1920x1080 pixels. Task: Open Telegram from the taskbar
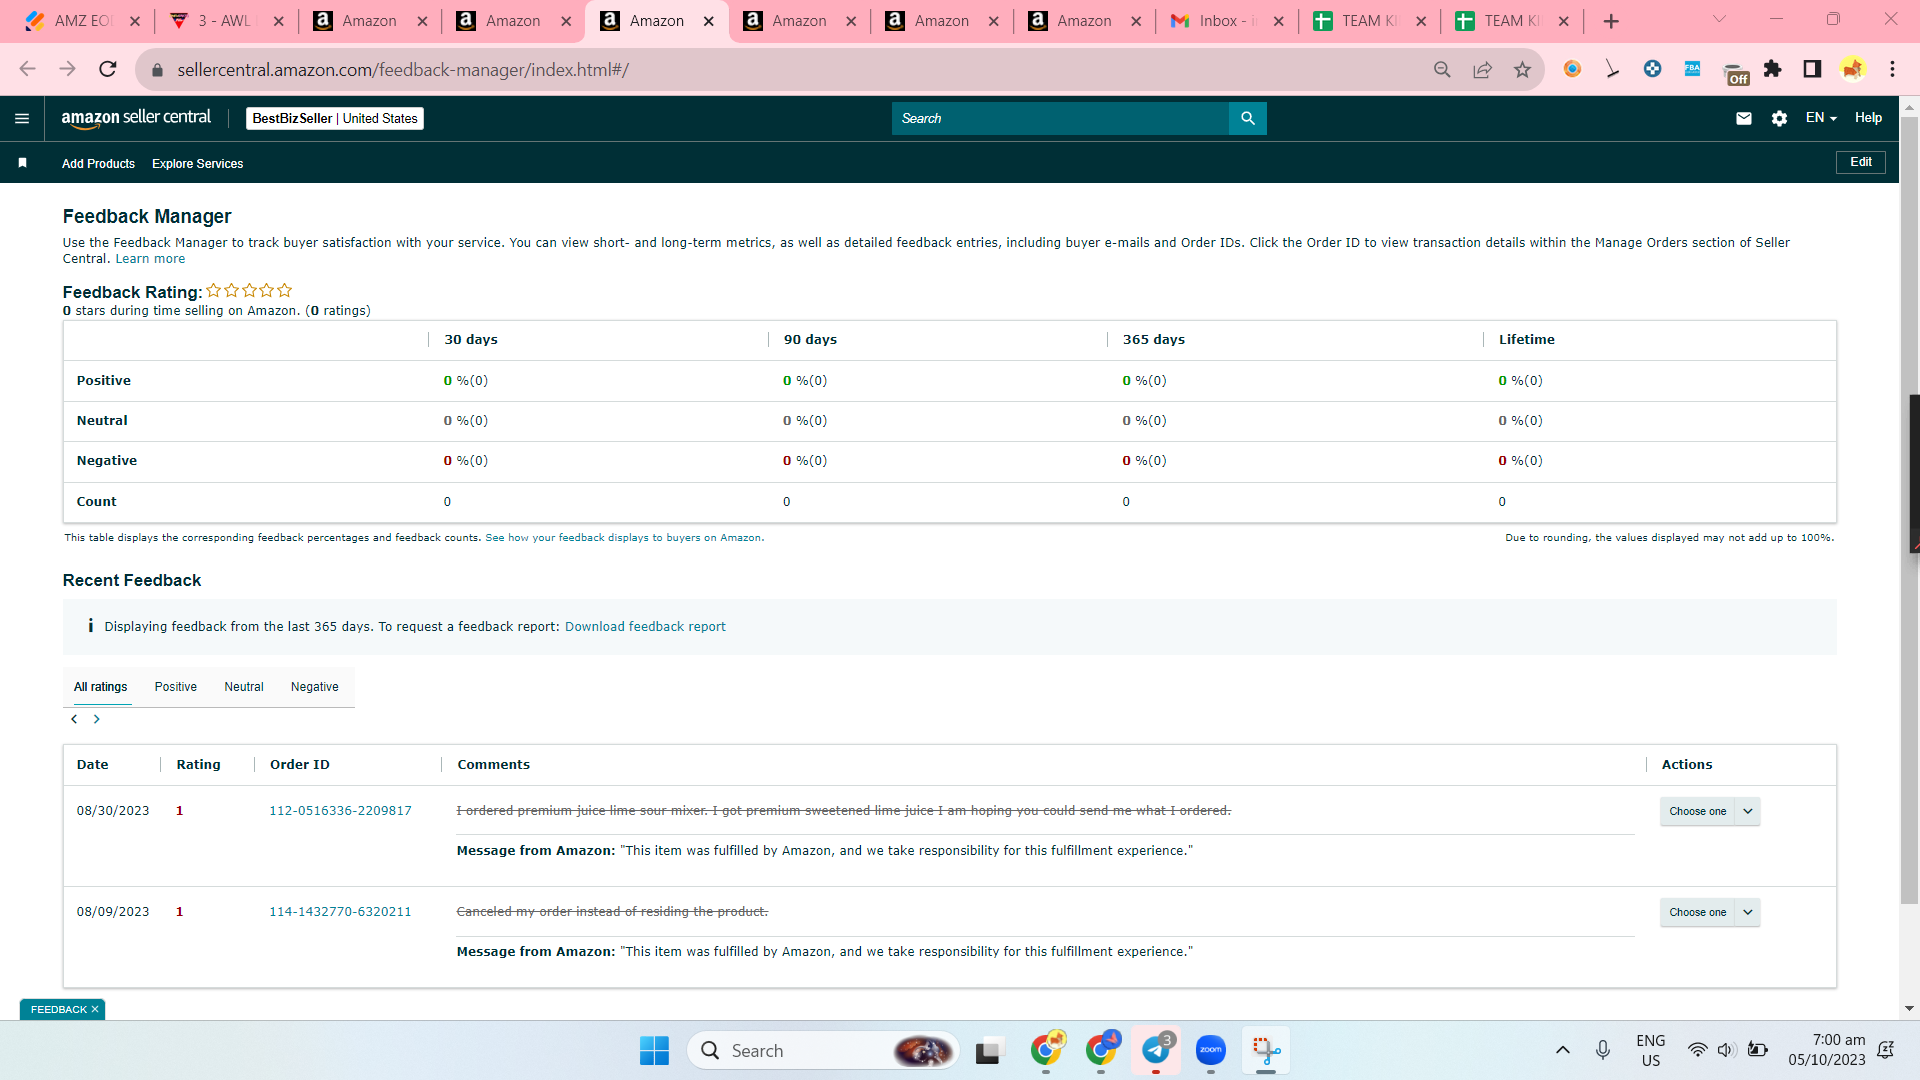pos(1156,1050)
